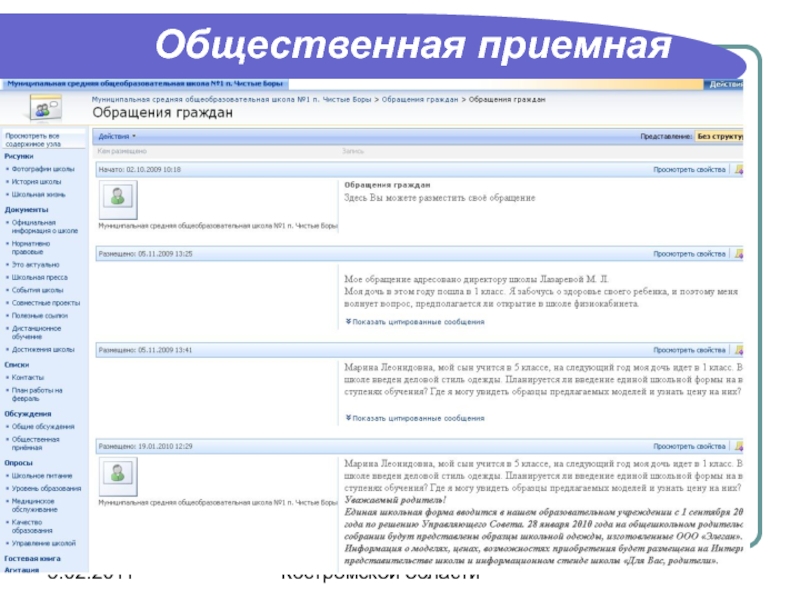Open Гостевая книга in the sidebar

pos(32,559)
